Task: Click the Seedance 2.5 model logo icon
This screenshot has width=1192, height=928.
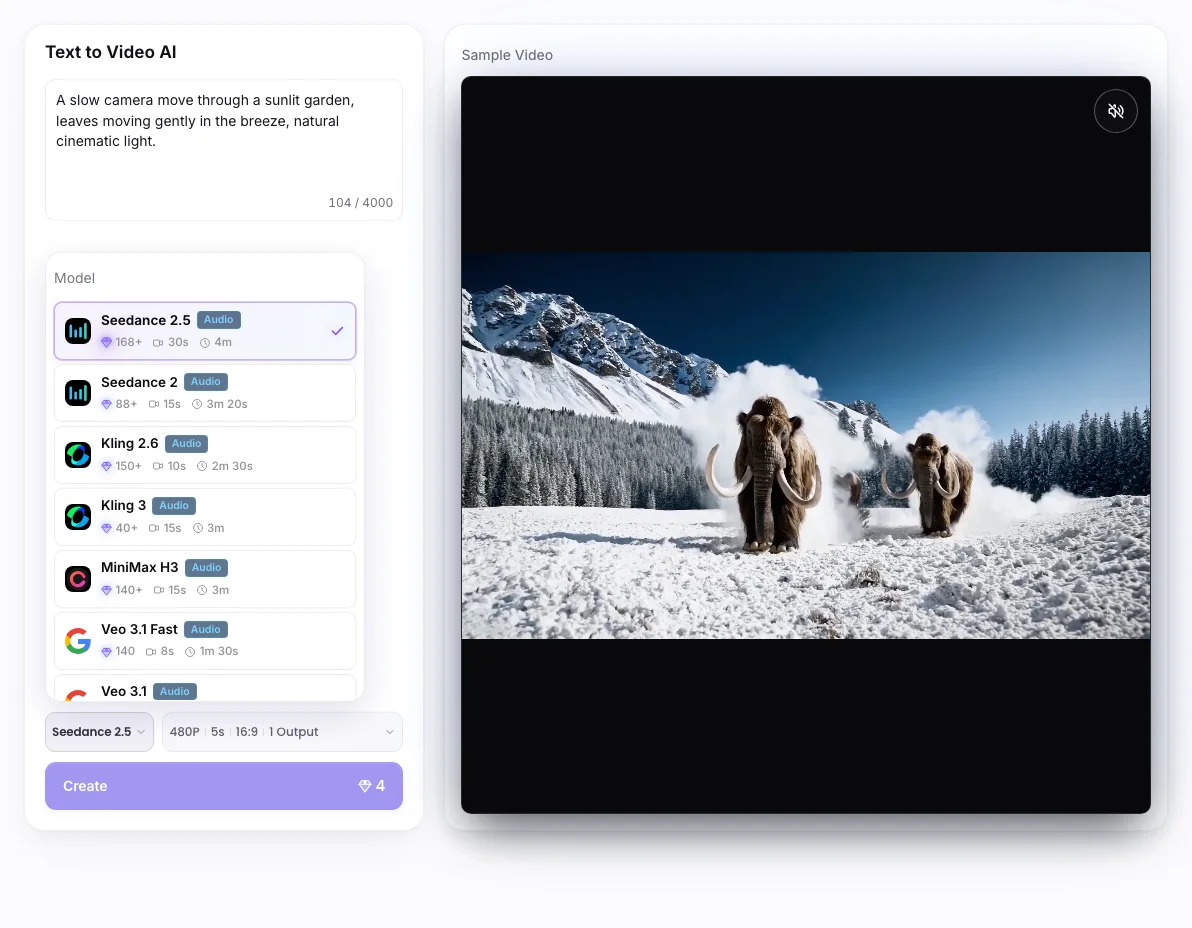Action: coord(78,331)
